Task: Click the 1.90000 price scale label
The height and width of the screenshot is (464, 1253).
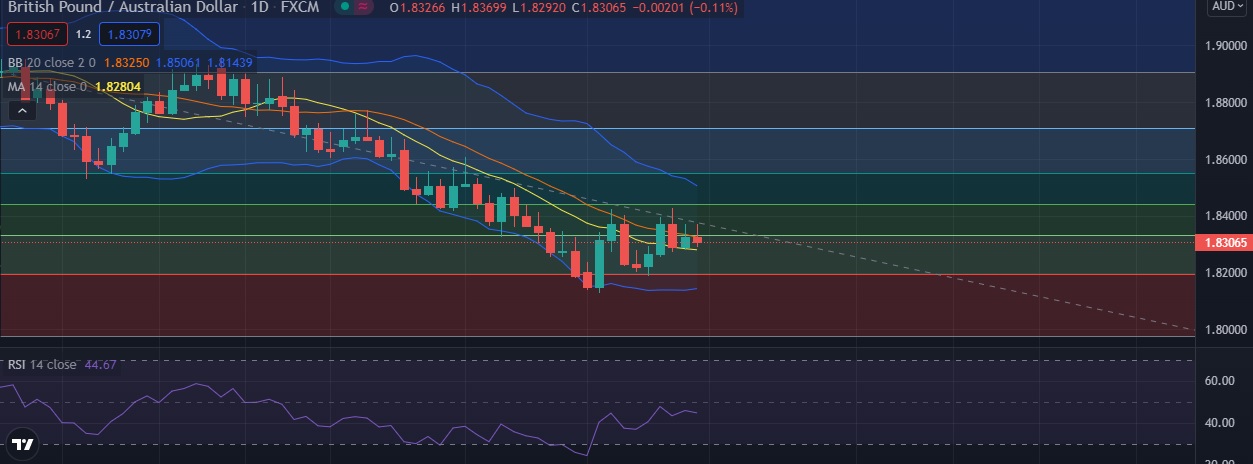Action: (1225, 46)
